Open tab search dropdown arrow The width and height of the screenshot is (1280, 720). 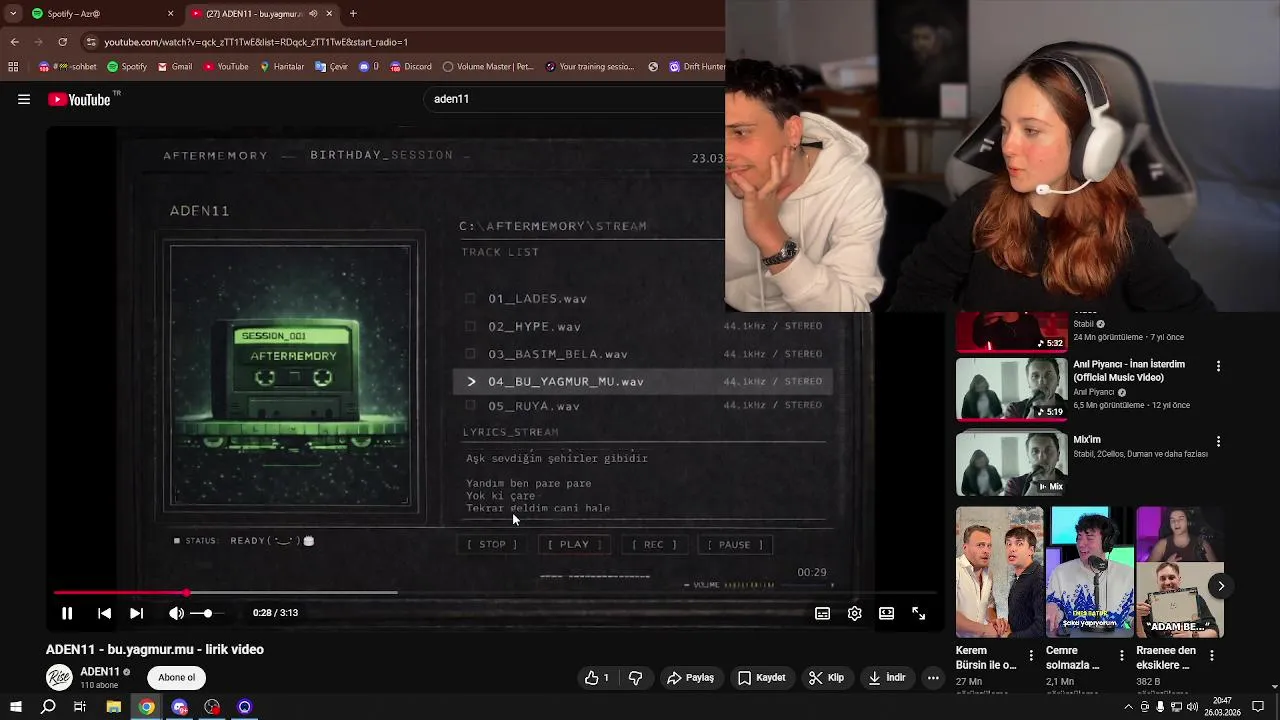[x=12, y=14]
